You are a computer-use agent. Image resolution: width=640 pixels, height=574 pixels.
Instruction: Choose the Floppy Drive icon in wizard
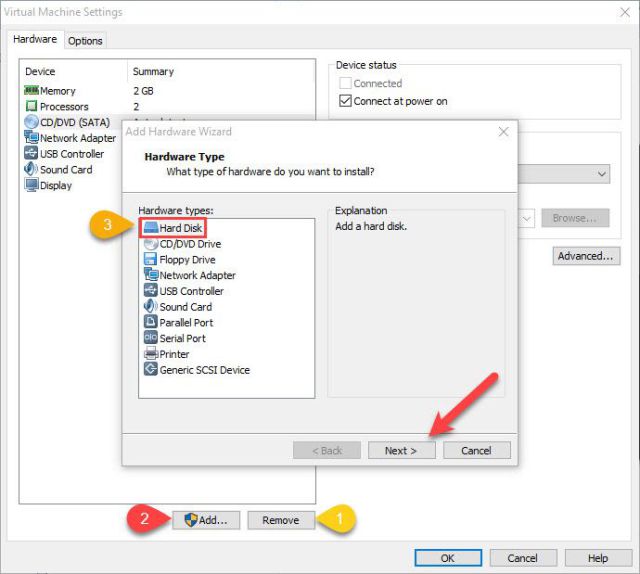coord(150,259)
